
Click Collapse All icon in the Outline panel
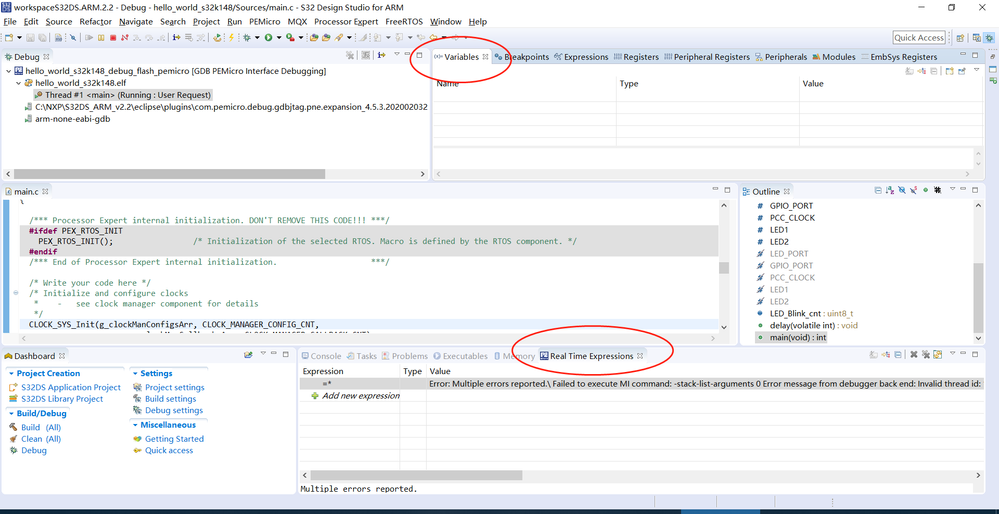click(x=879, y=190)
